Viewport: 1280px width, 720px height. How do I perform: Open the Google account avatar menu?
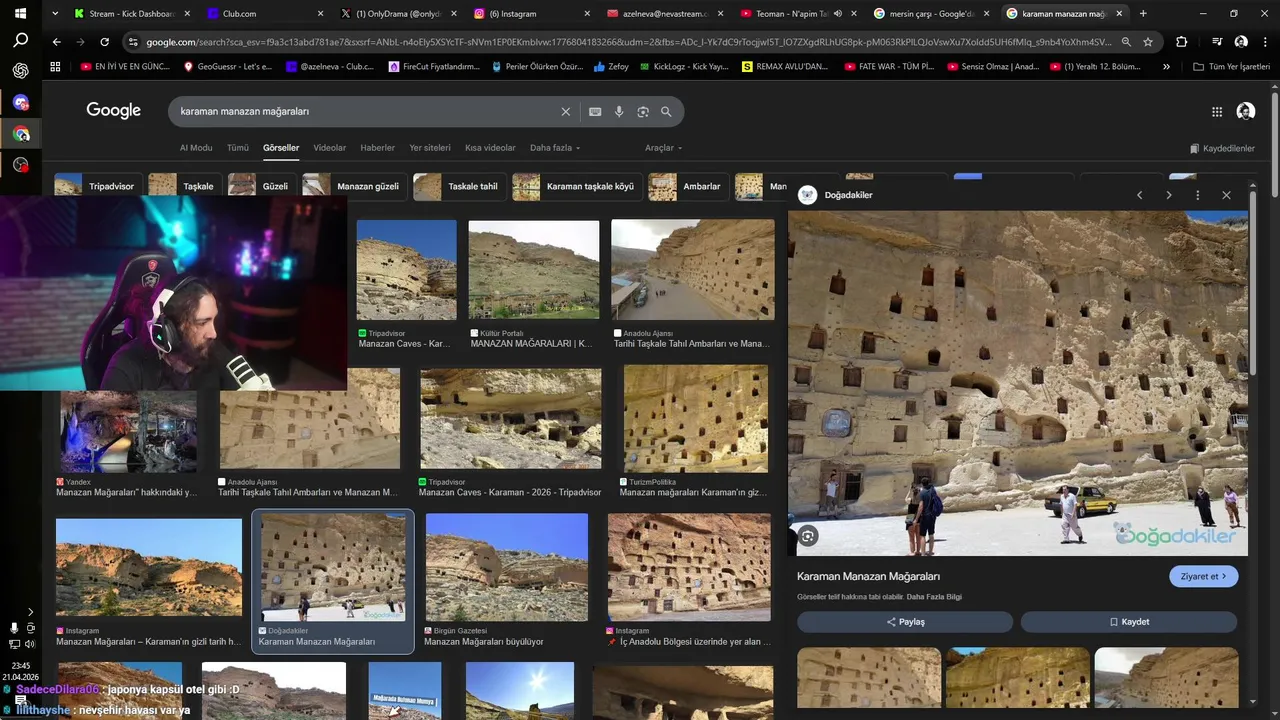[x=1245, y=112]
